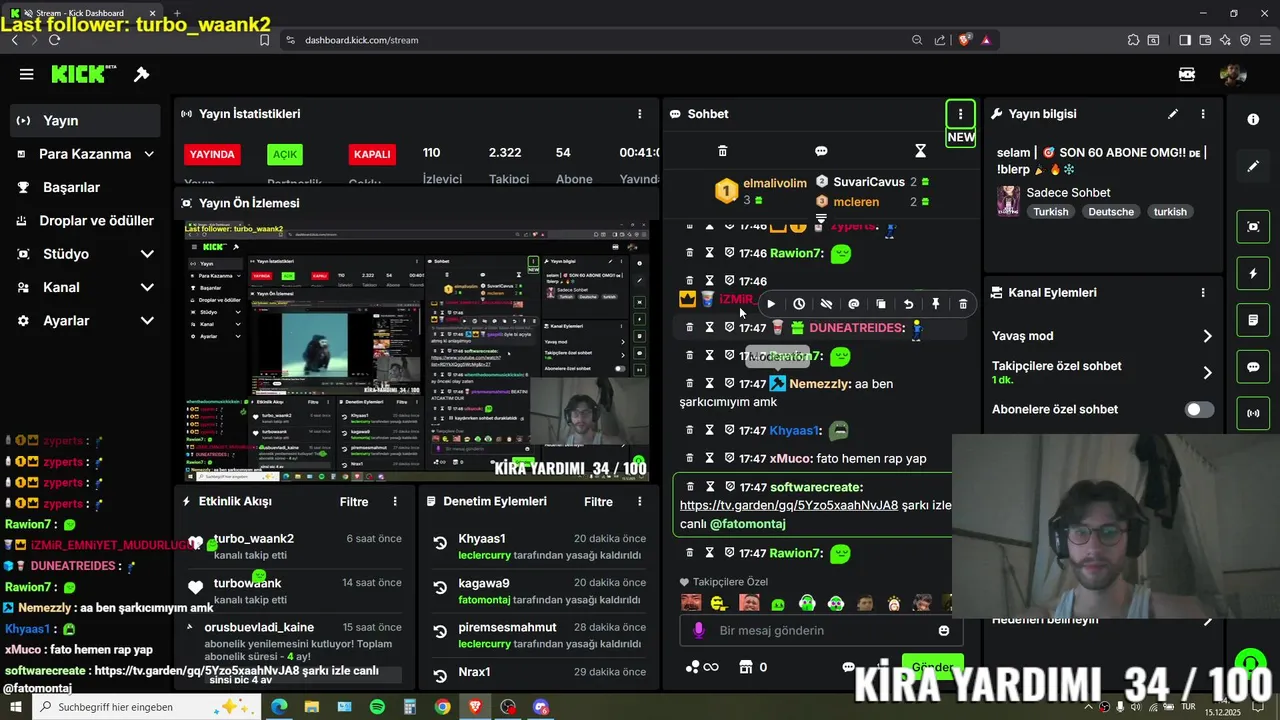This screenshot has height=720, width=1280.
Task: Click the Turkish language tag
Action: click(x=1051, y=212)
